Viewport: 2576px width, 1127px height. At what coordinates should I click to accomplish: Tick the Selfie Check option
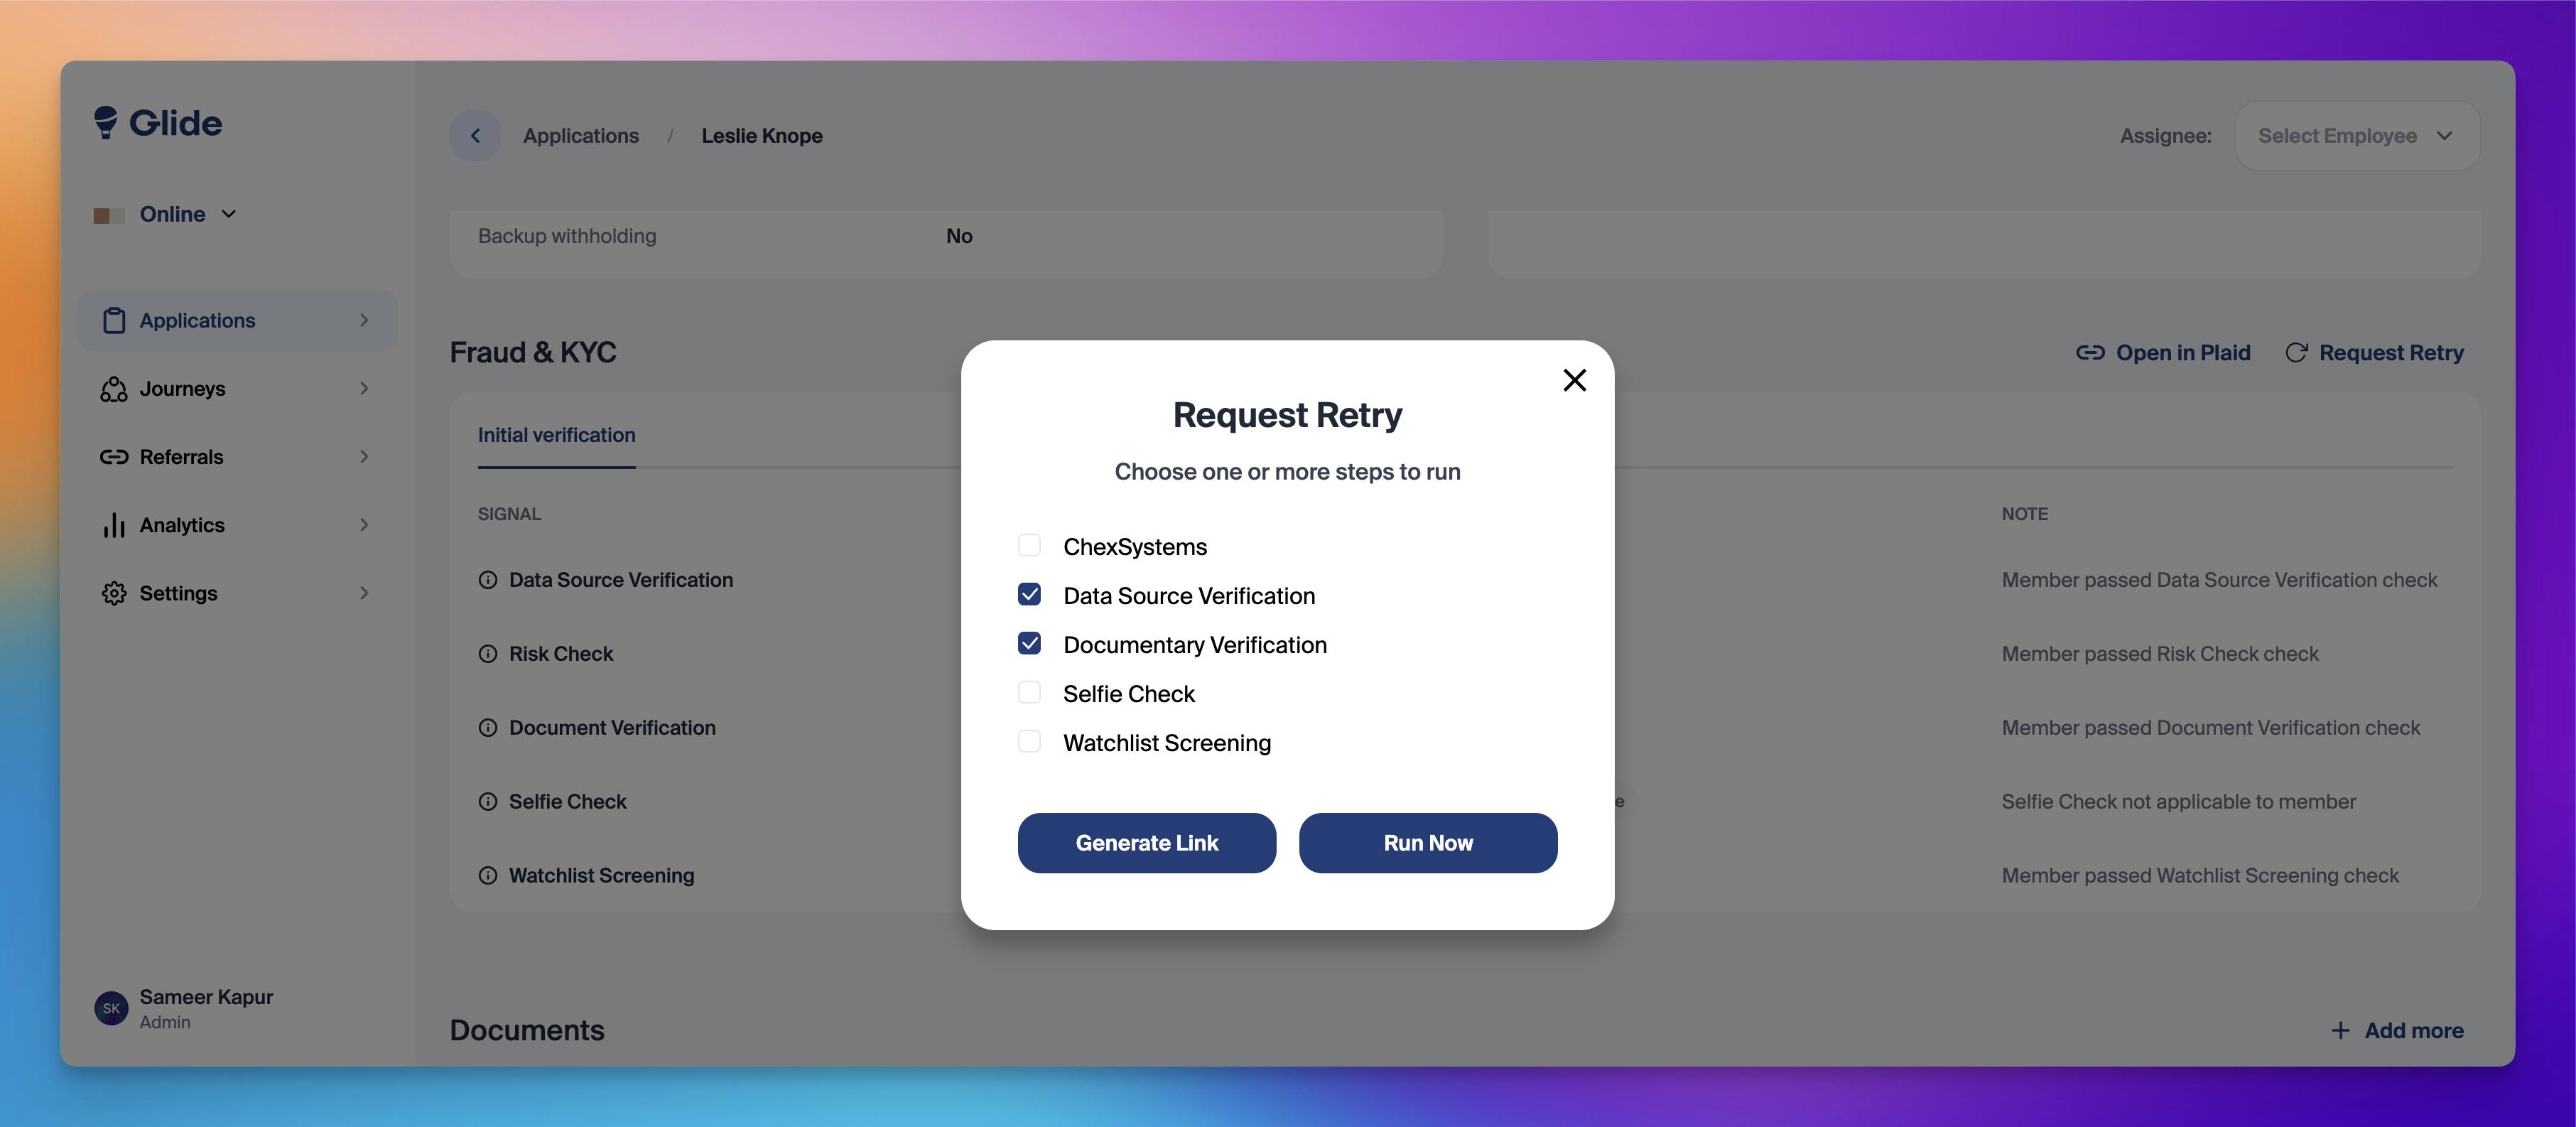coord(1029,693)
